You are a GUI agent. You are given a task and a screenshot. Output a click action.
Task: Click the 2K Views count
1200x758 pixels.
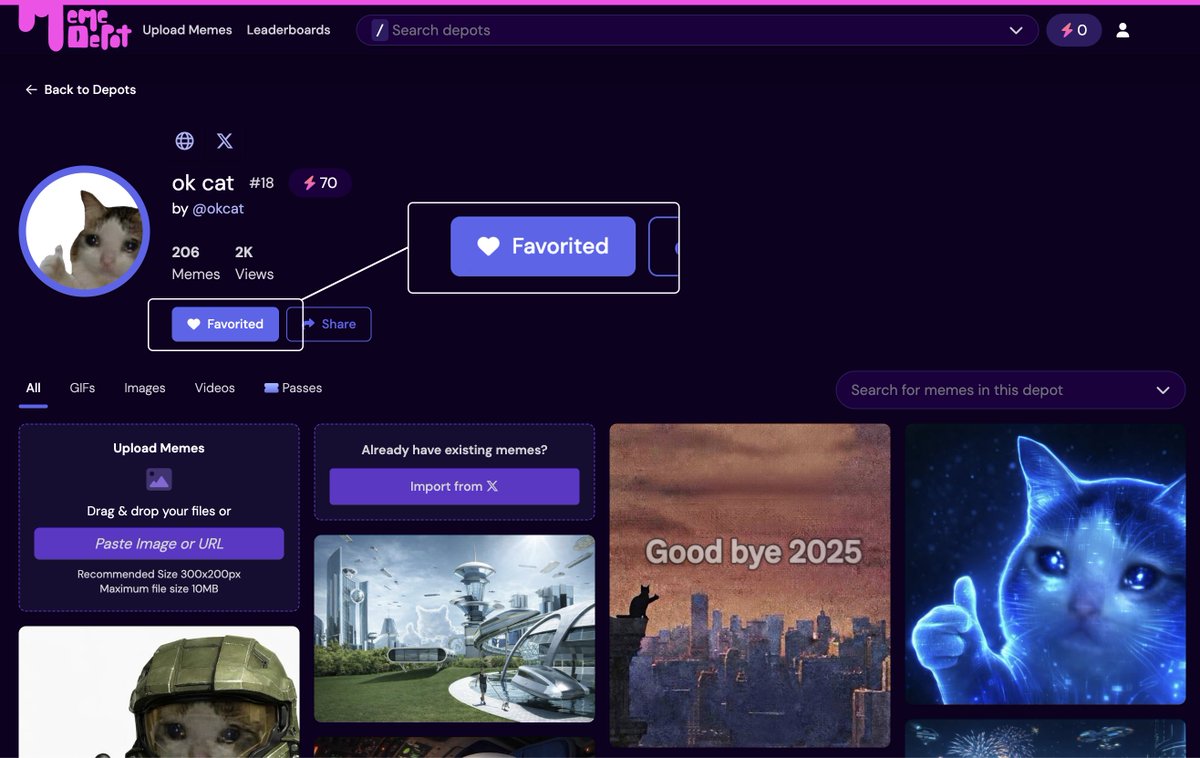coord(254,263)
